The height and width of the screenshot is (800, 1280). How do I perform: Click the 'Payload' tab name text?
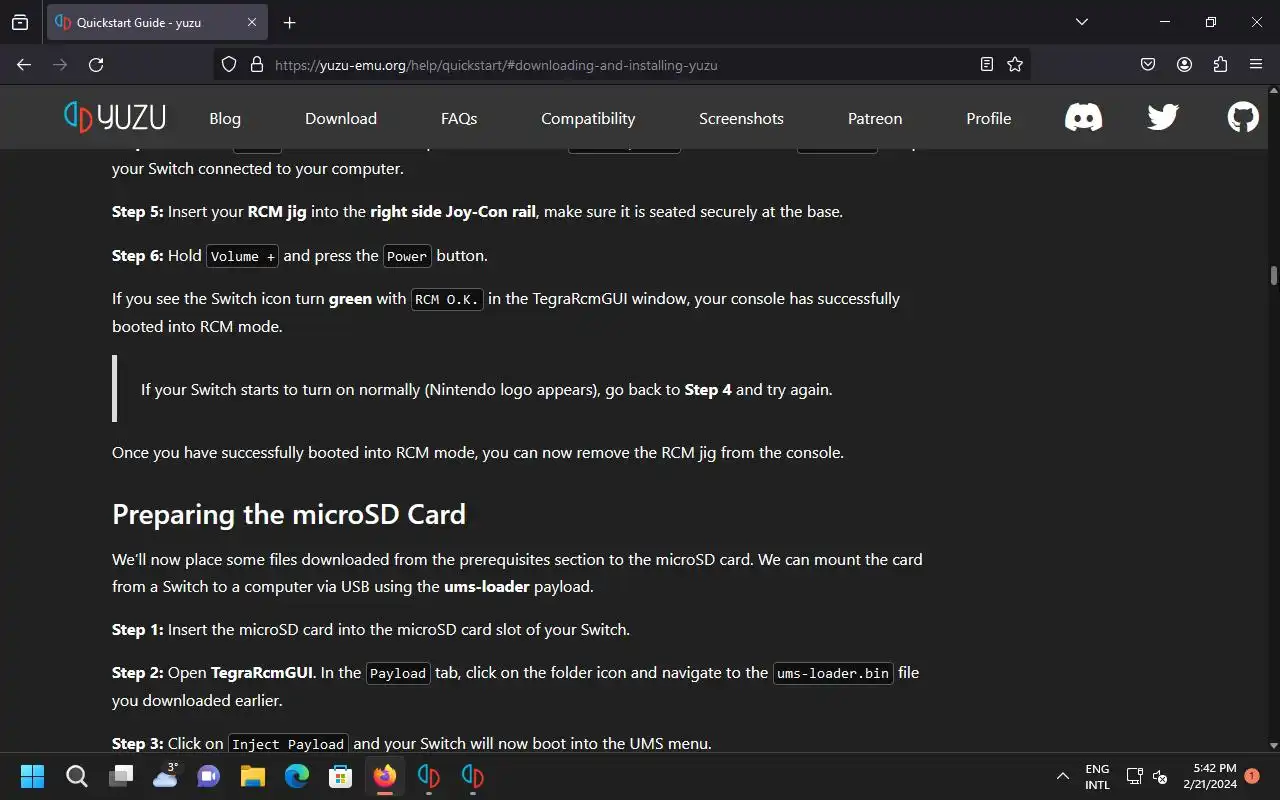(x=398, y=673)
